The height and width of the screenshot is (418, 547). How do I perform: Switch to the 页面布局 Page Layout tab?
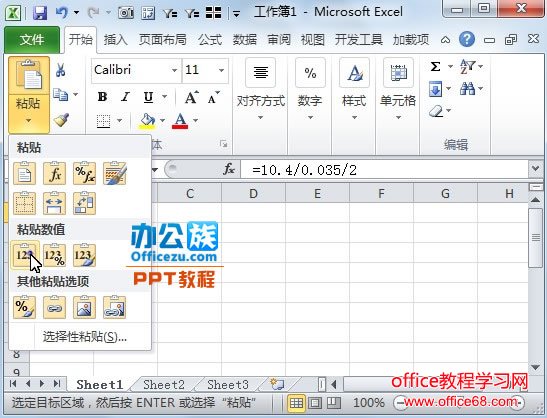(x=162, y=40)
